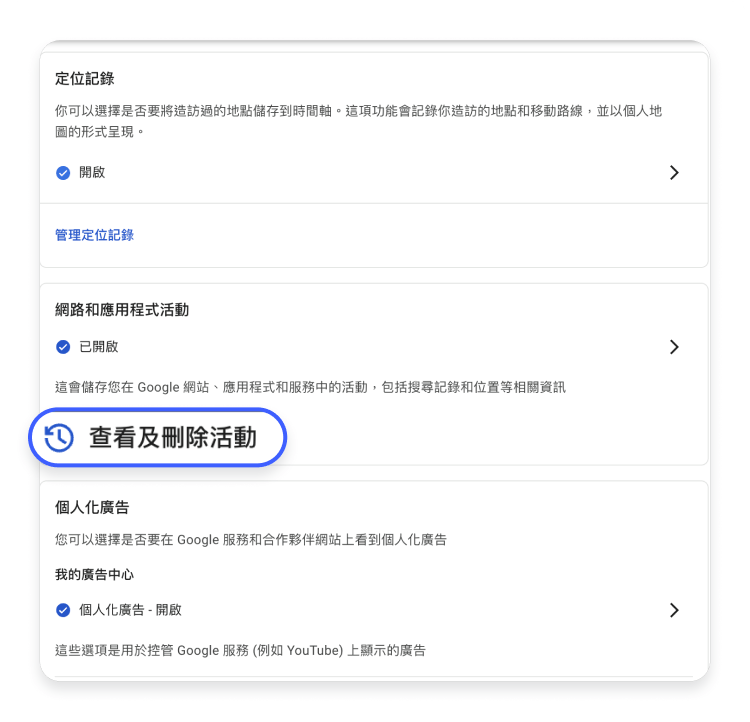Select the 我的廣告中心 subheading
Screen dimensions: 750x722
tap(94, 574)
